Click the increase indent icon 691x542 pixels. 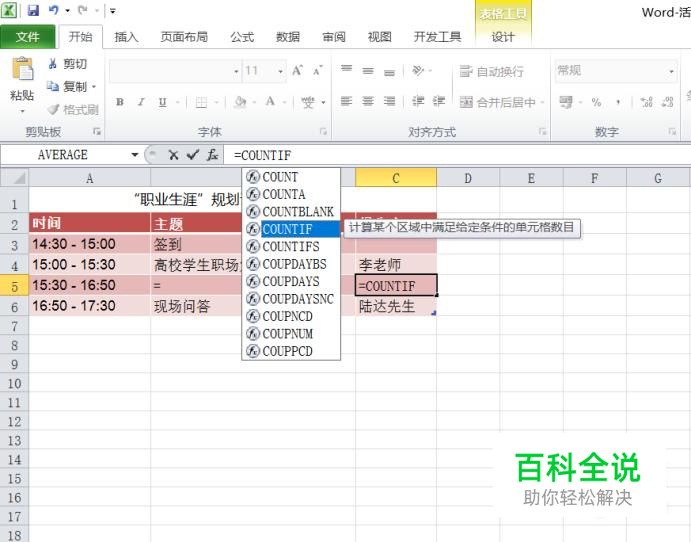tap(439, 102)
